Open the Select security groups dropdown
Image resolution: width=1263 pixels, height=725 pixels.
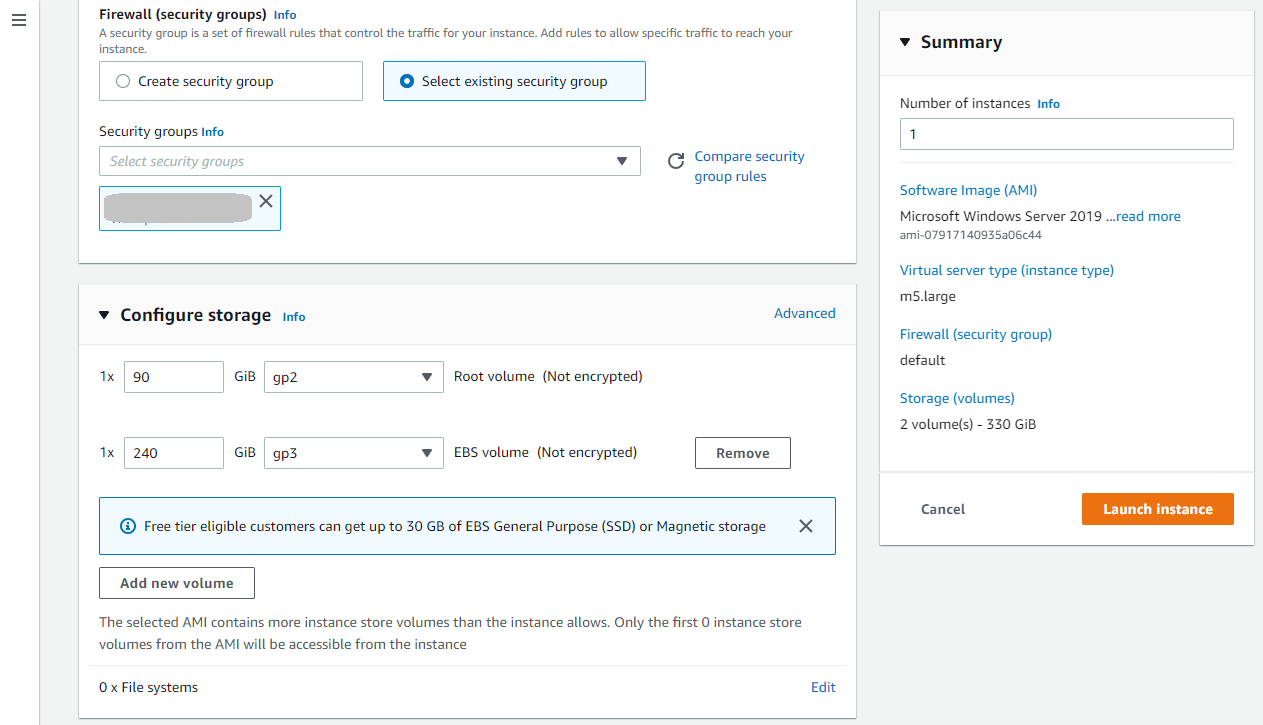pyautogui.click(x=369, y=161)
